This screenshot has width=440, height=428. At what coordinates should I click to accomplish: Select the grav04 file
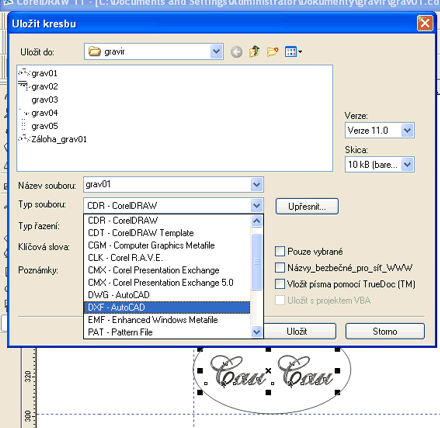(x=45, y=113)
